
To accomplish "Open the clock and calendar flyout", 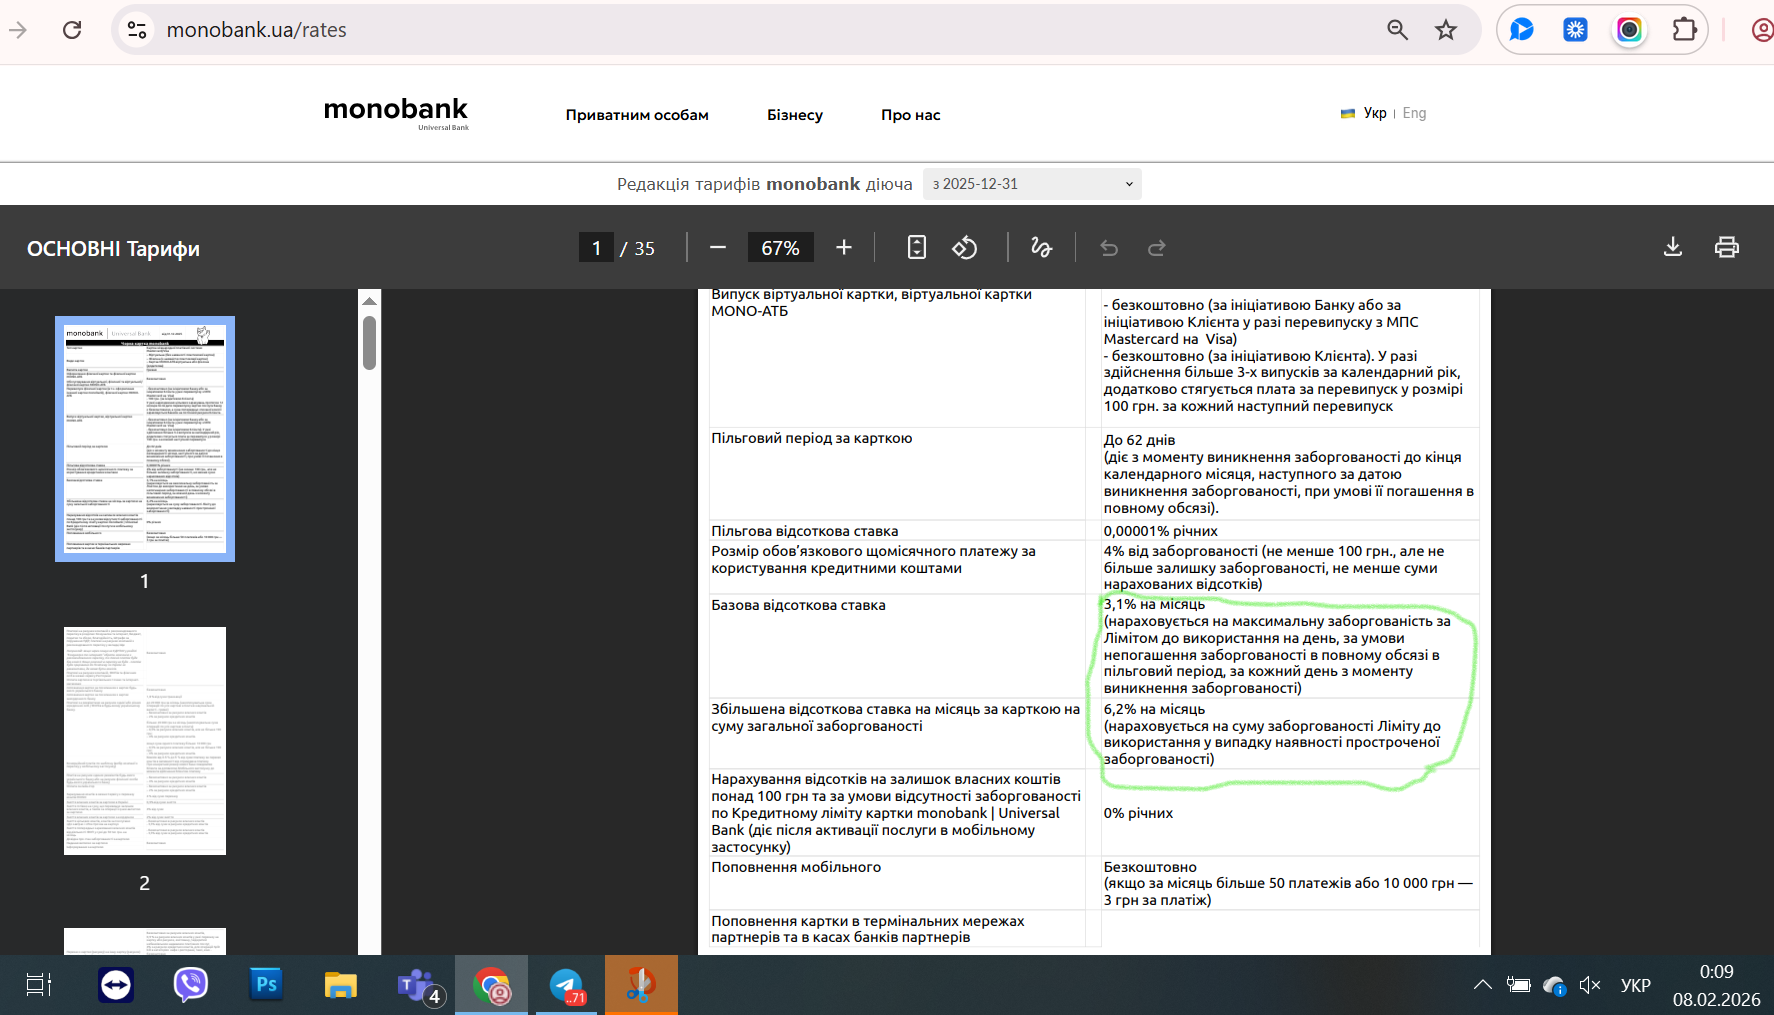I will coord(1717,985).
